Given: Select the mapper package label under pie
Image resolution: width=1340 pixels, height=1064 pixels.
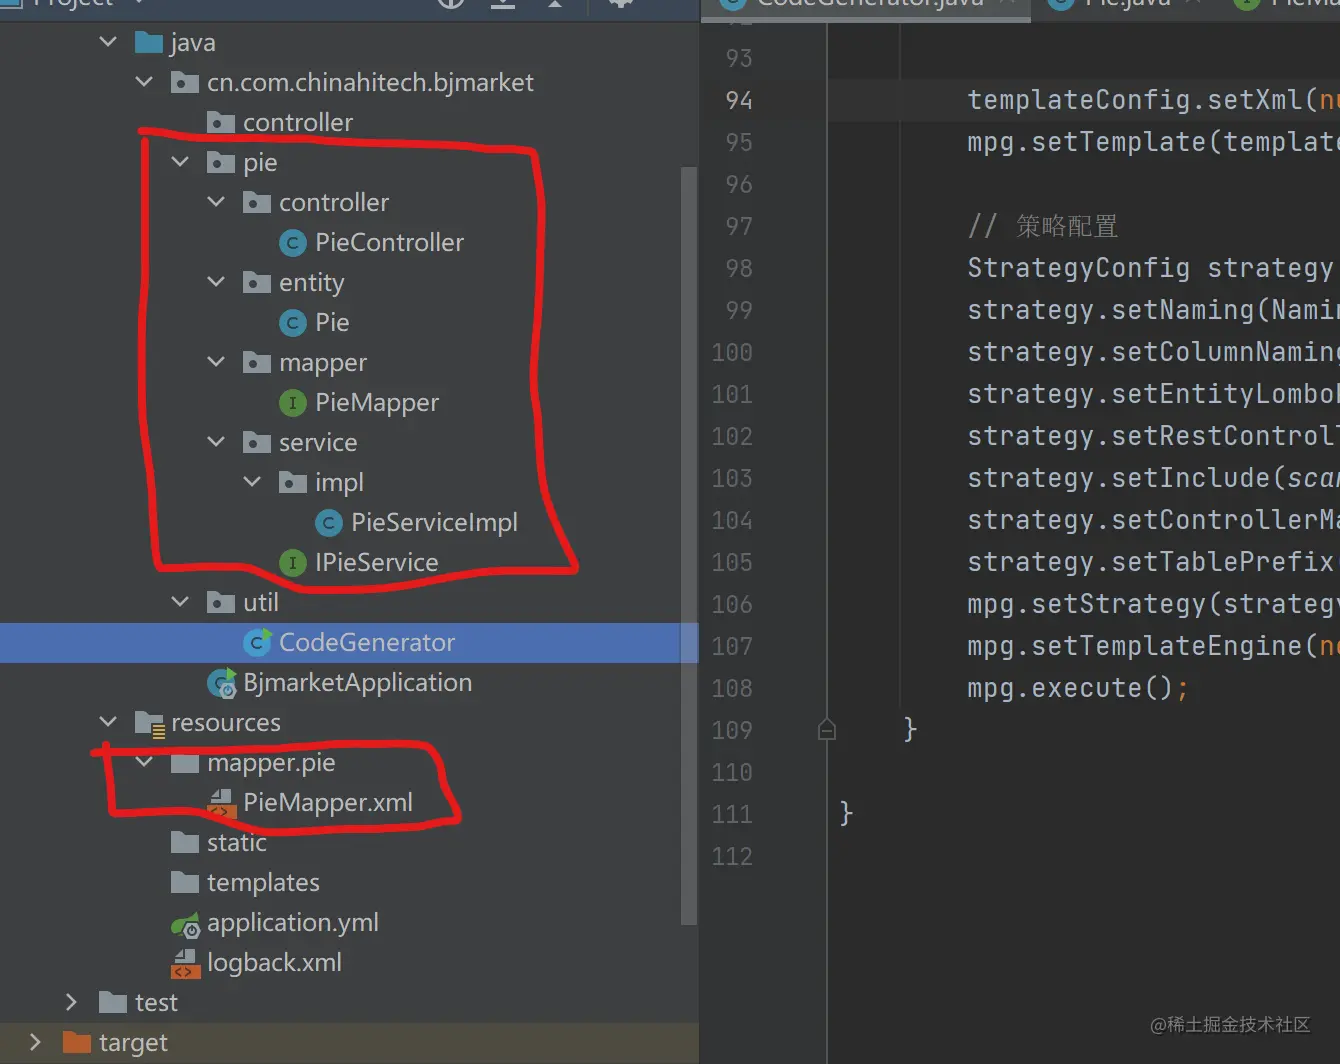Looking at the screenshot, I should pyautogui.click(x=323, y=363).
